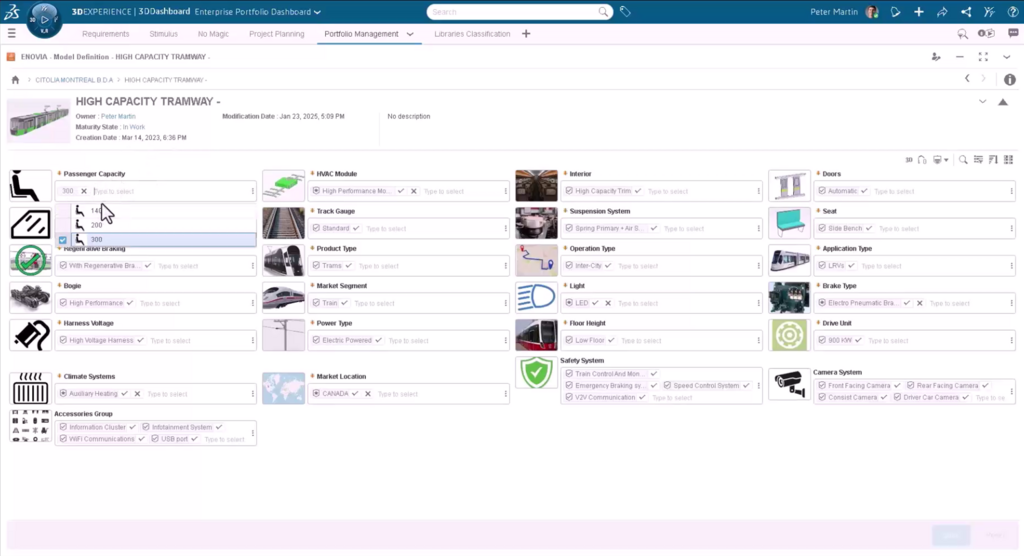This screenshot has height=556, width=1024.
Task: Choose the 200 passenger capacity option
Action: pyautogui.click(x=97, y=225)
